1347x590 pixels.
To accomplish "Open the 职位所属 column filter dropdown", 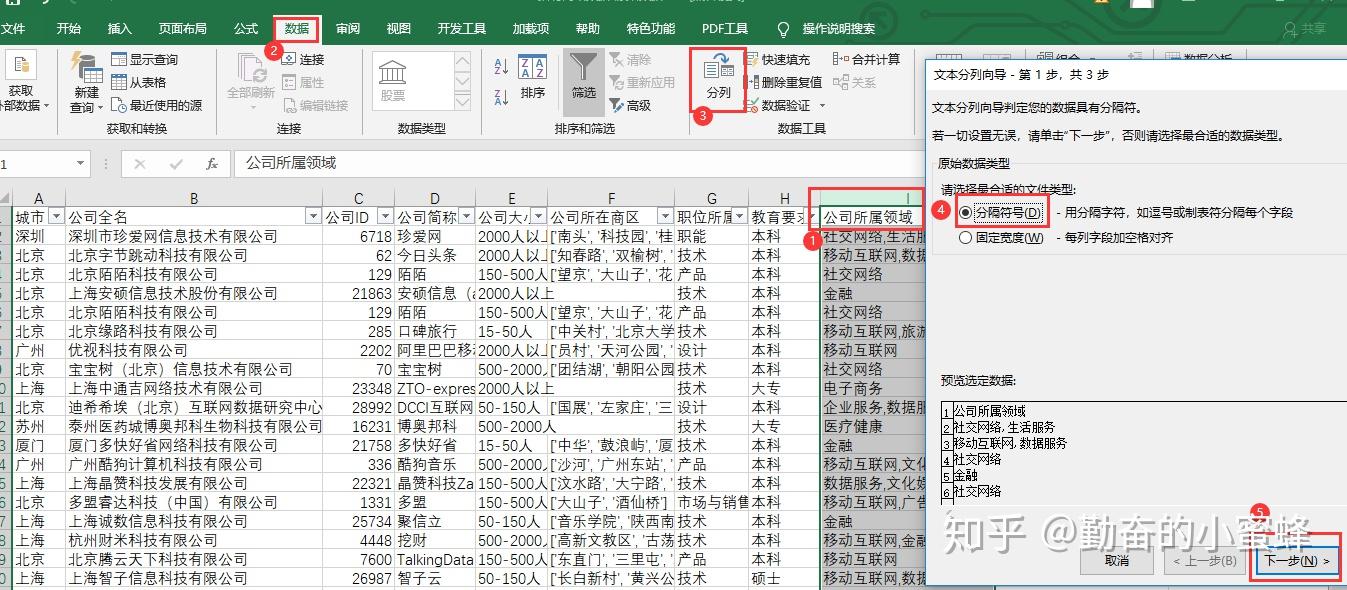I will point(739,217).
